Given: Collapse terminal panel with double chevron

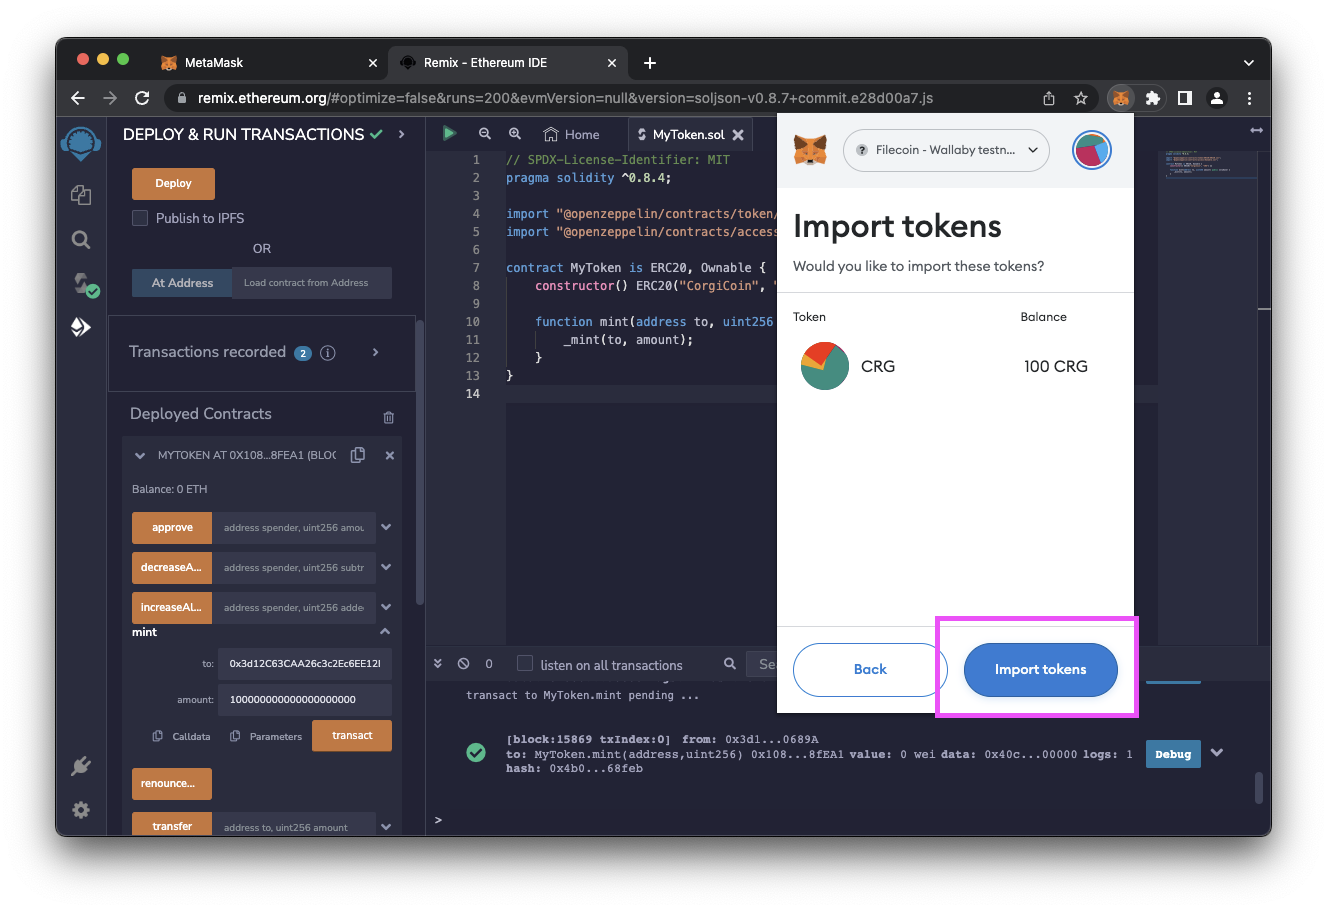Looking at the screenshot, I should [x=438, y=663].
